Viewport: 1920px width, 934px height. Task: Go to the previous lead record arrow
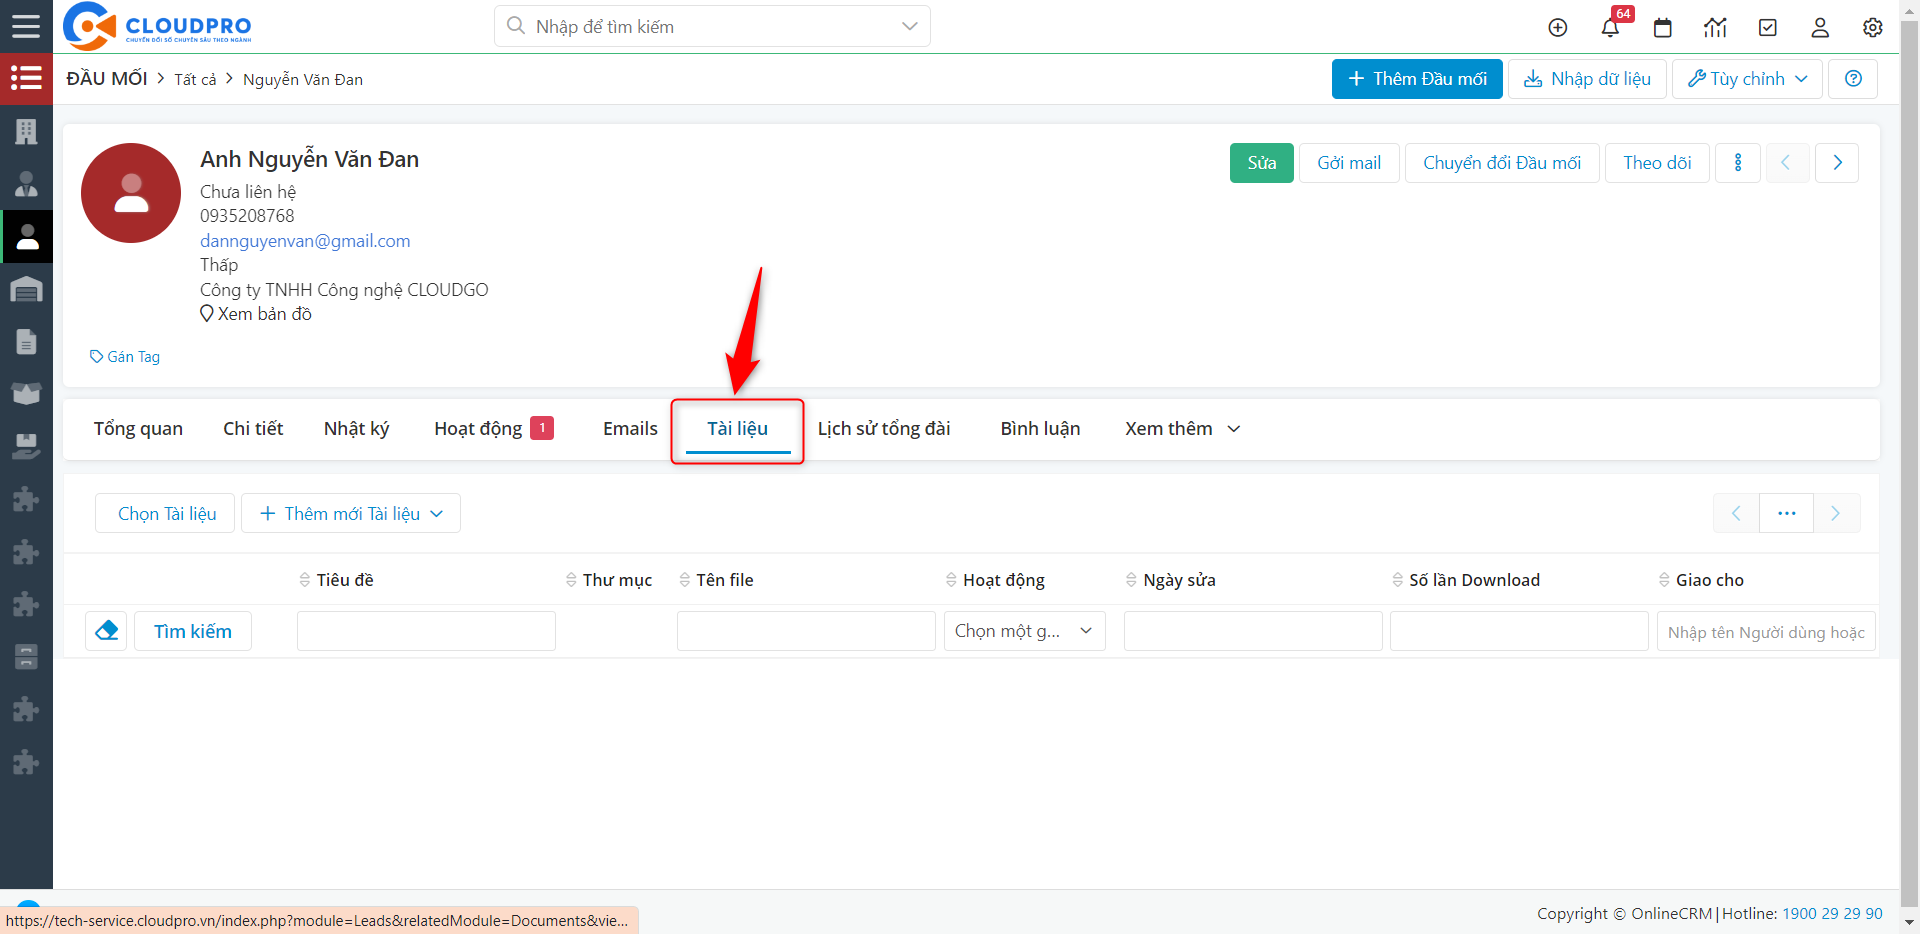1786,163
